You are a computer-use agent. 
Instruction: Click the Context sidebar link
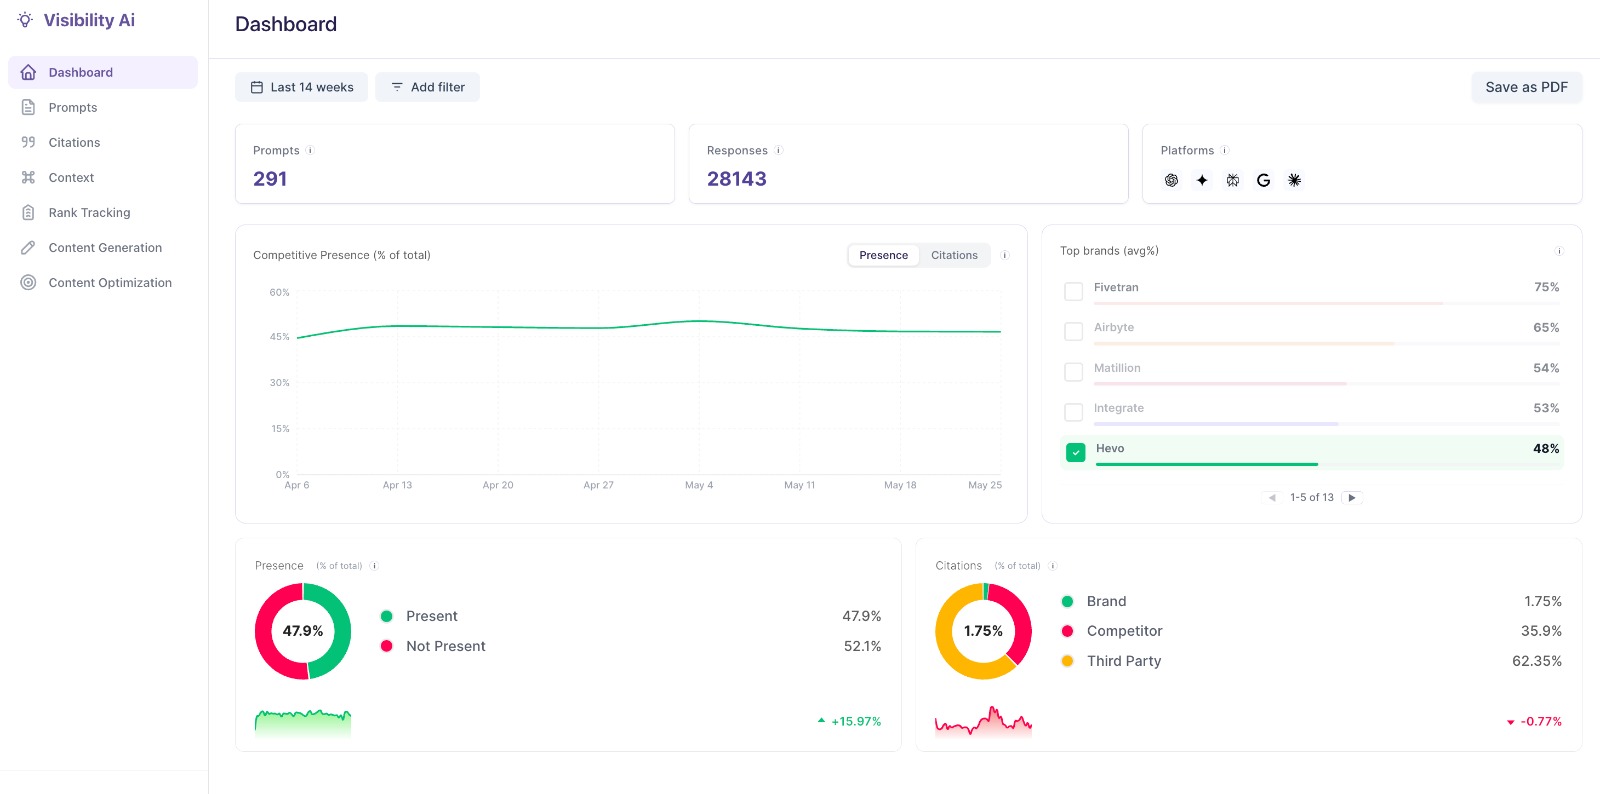[103, 177]
